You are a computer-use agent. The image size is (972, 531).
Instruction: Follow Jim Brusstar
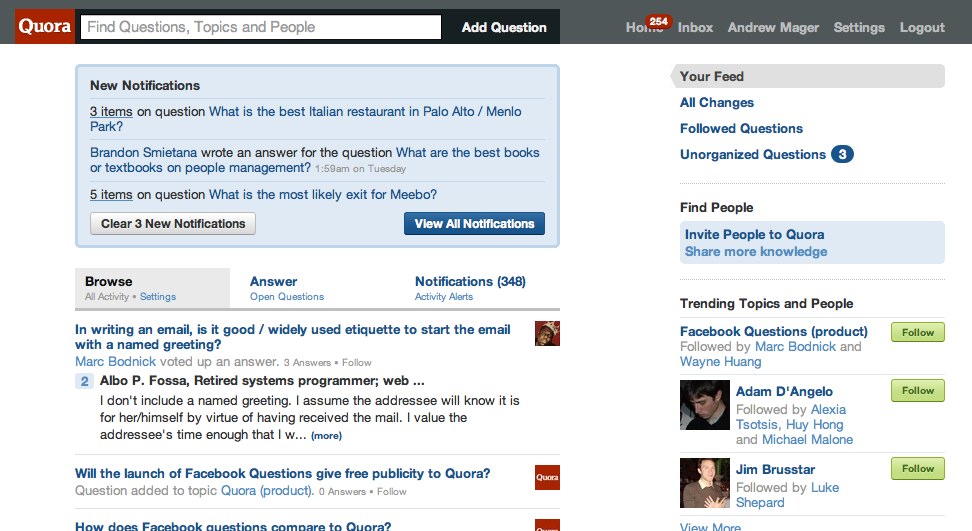click(917, 468)
